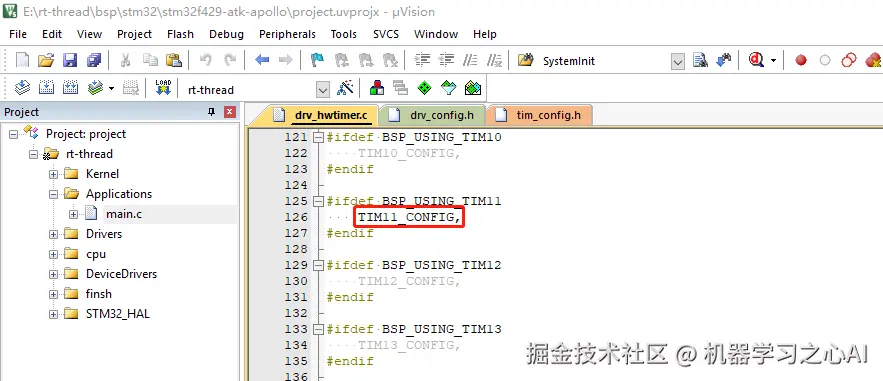
Task: Click the Copy icon in toolbar
Action: pyautogui.click(x=150, y=60)
